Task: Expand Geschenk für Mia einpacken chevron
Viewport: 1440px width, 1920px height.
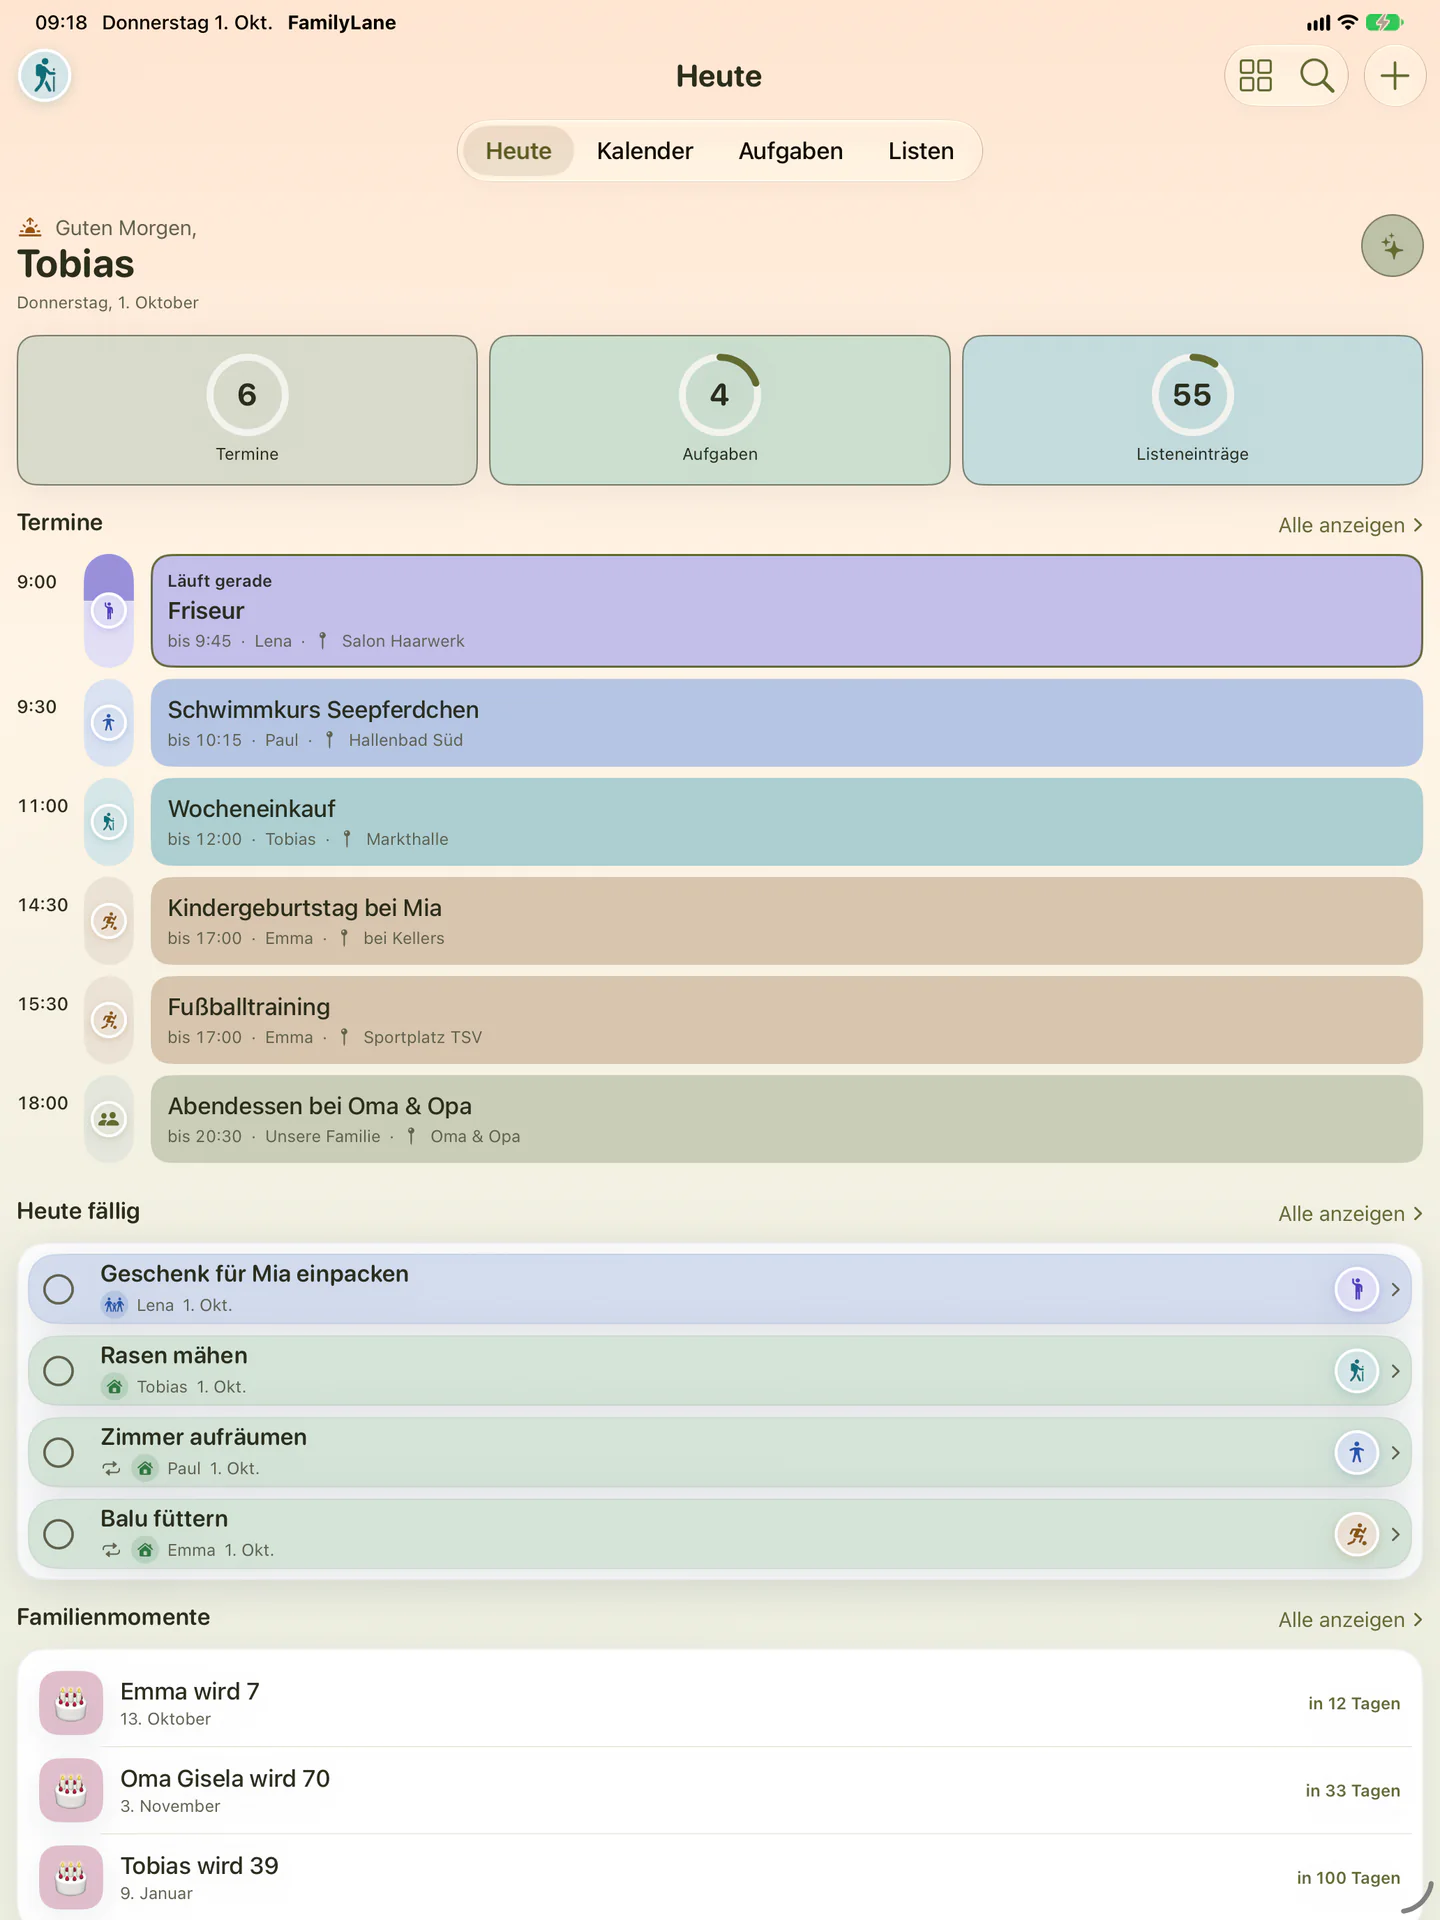Action: (x=1396, y=1289)
